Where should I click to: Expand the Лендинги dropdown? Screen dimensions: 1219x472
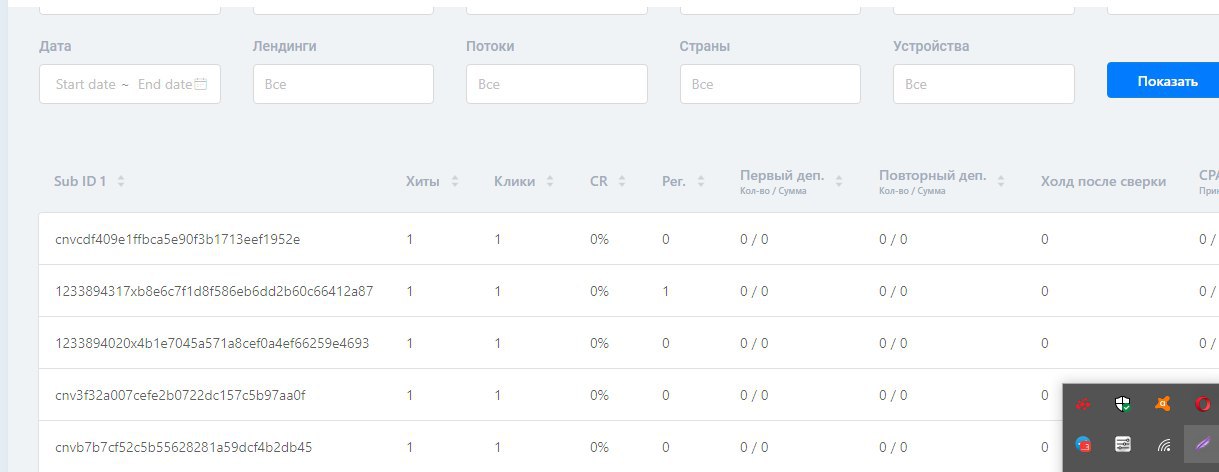[343, 84]
